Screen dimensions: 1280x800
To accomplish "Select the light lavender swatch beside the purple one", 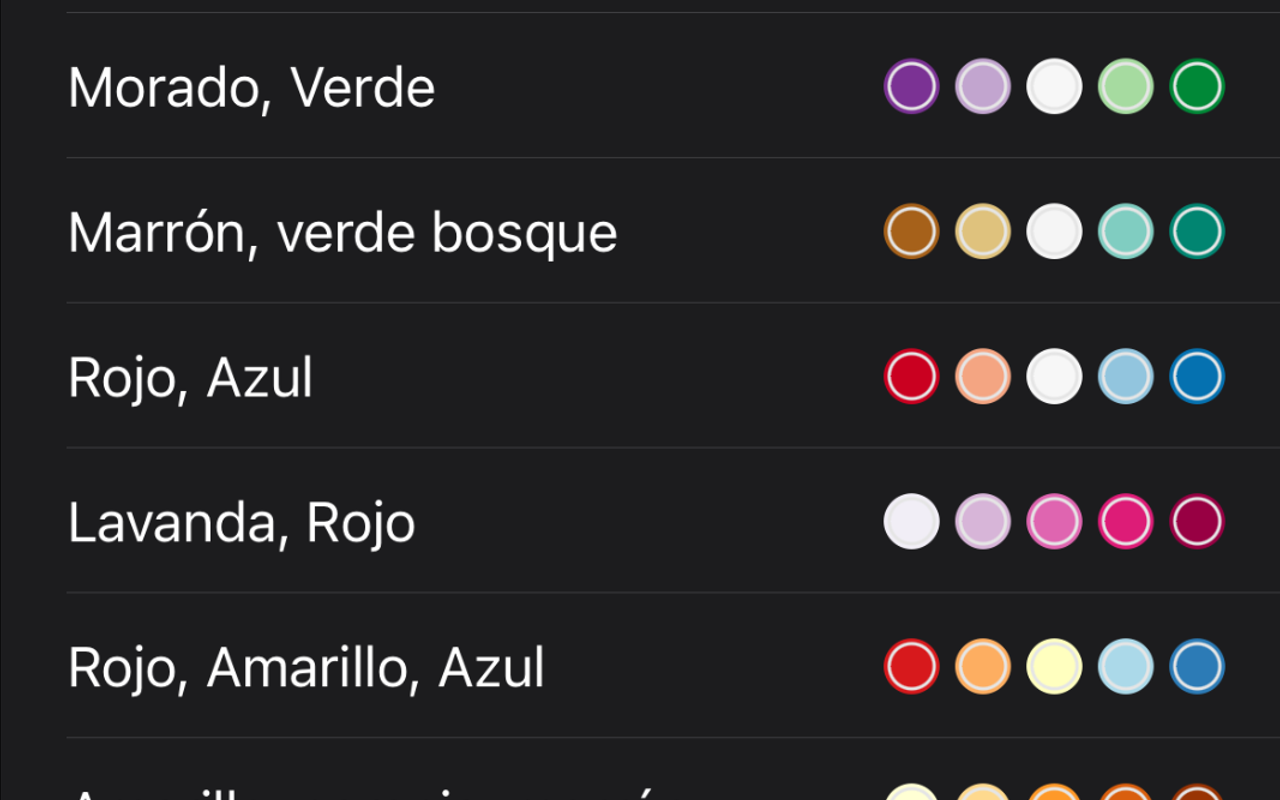I will pos(982,86).
